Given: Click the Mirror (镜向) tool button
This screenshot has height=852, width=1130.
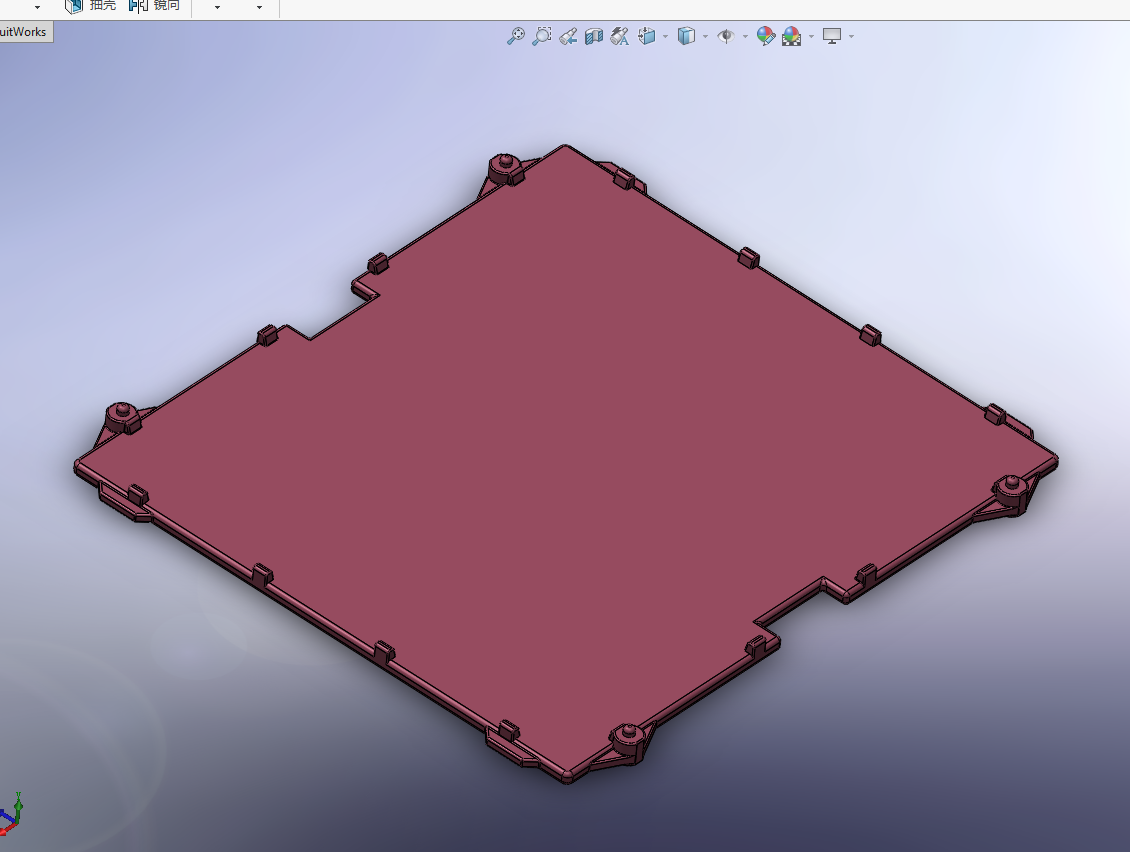Looking at the screenshot, I should [x=154, y=6].
